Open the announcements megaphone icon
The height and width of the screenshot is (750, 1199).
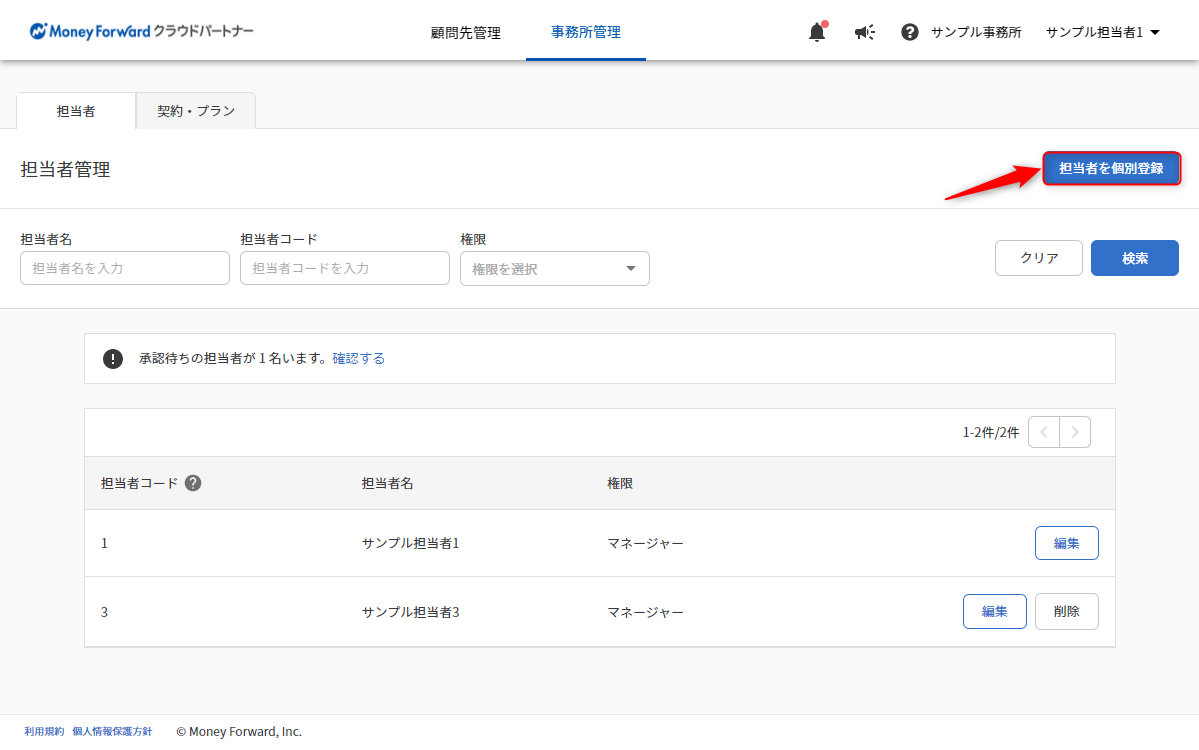[x=864, y=32]
